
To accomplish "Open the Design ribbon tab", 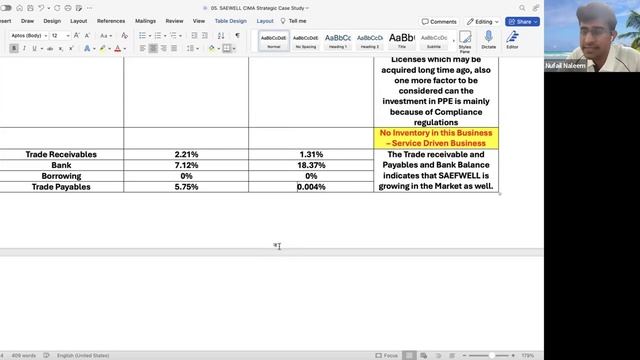I will [x=52, y=21].
